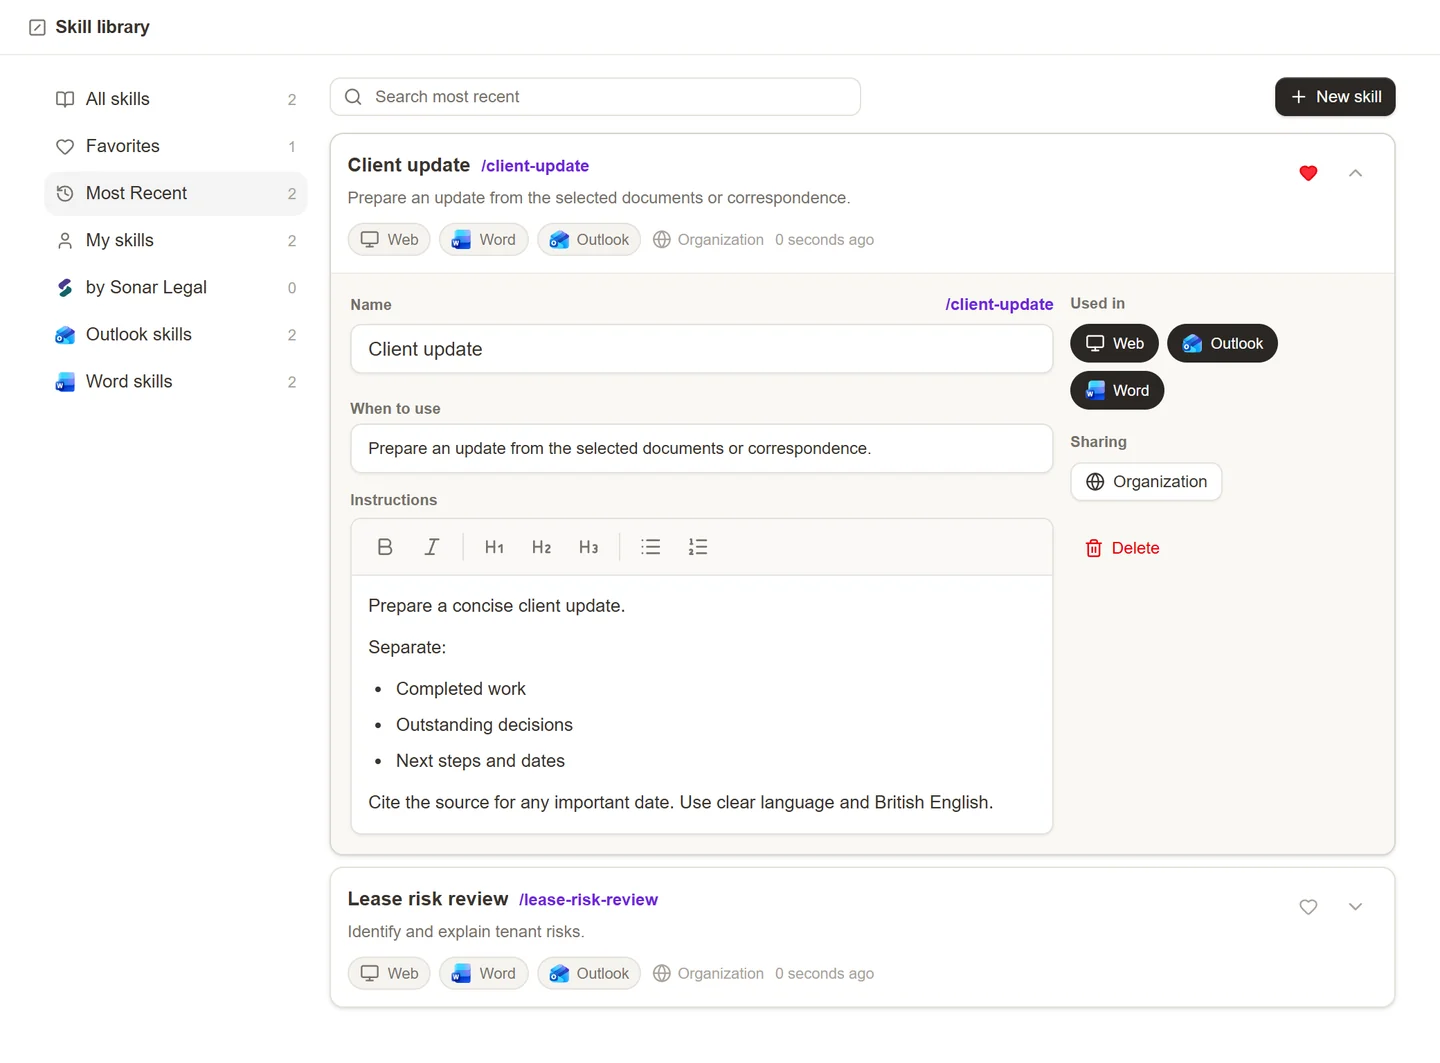Viewport: 1440px width, 1063px height.
Task: Change Sharing from Organization
Action: (x=1146, y=482)
